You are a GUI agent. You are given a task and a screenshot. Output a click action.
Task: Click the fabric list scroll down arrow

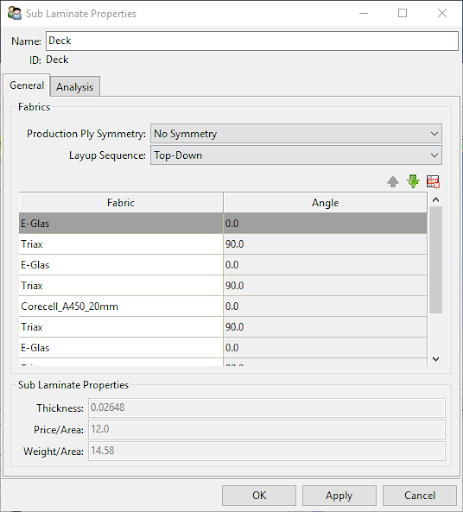tap(436, 359)
